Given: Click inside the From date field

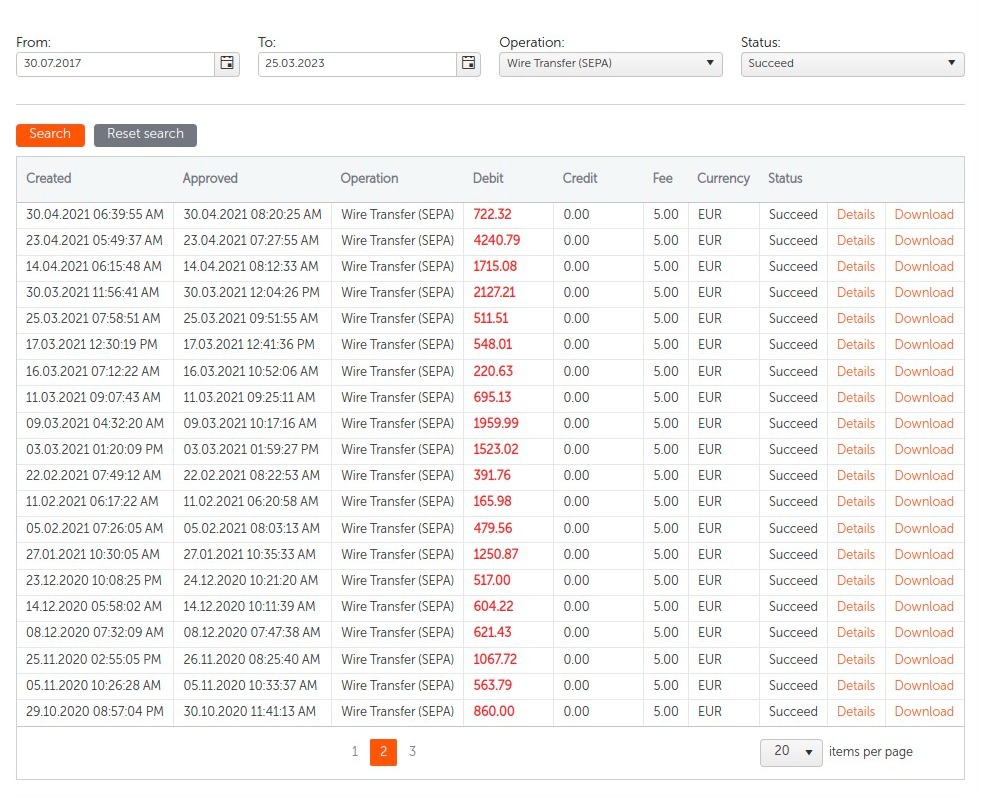Looking at the screenshot, I should click(x=115, y=63).
